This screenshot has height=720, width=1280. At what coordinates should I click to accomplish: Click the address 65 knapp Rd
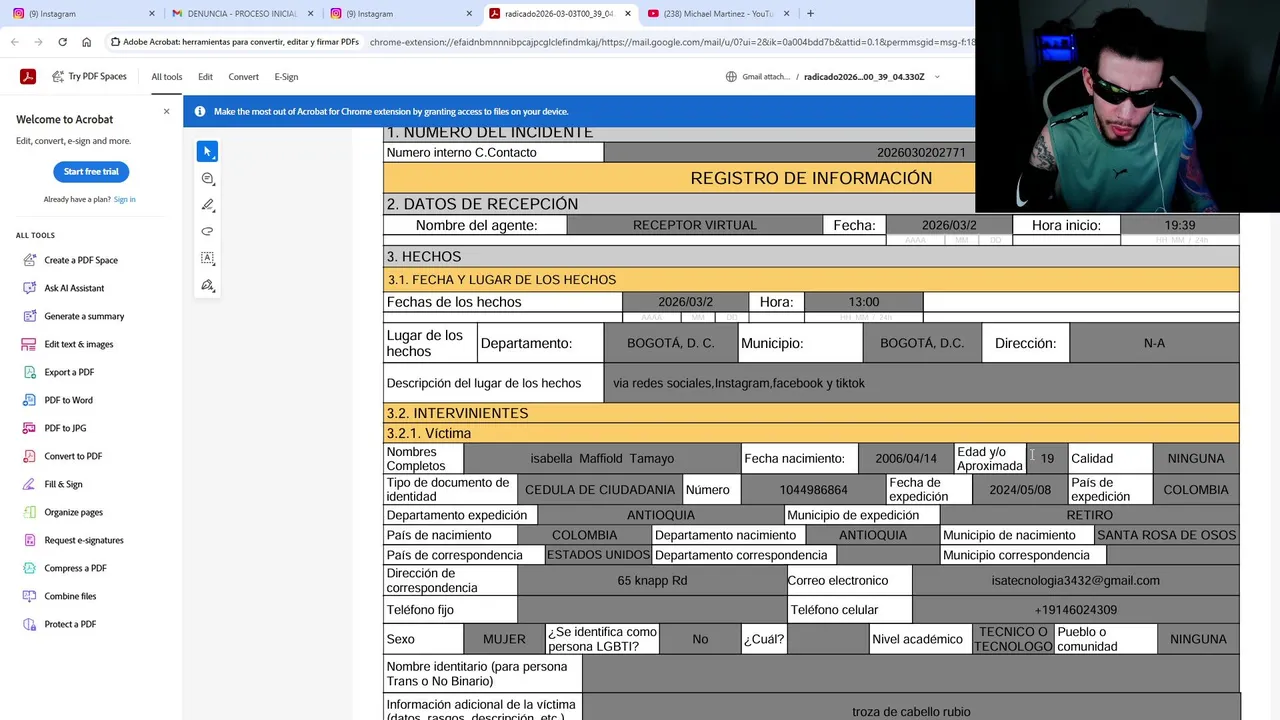click(652, 580)
